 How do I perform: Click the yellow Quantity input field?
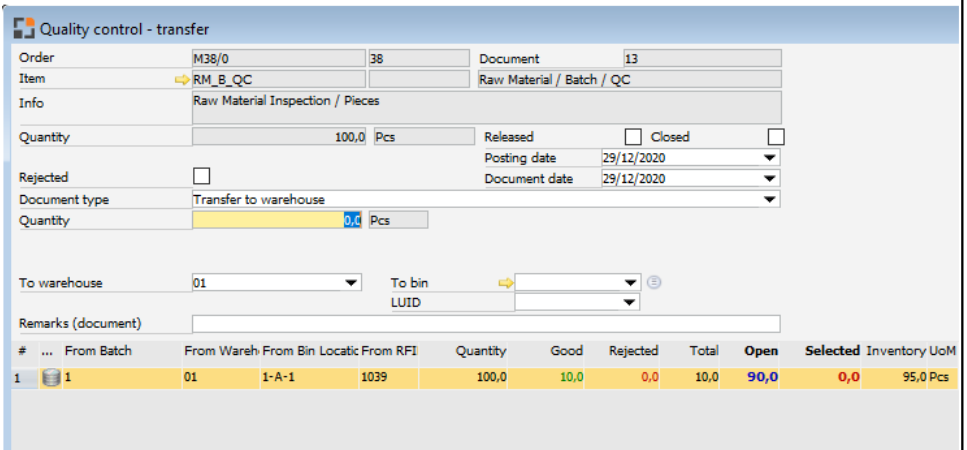(x=268, y=220)
